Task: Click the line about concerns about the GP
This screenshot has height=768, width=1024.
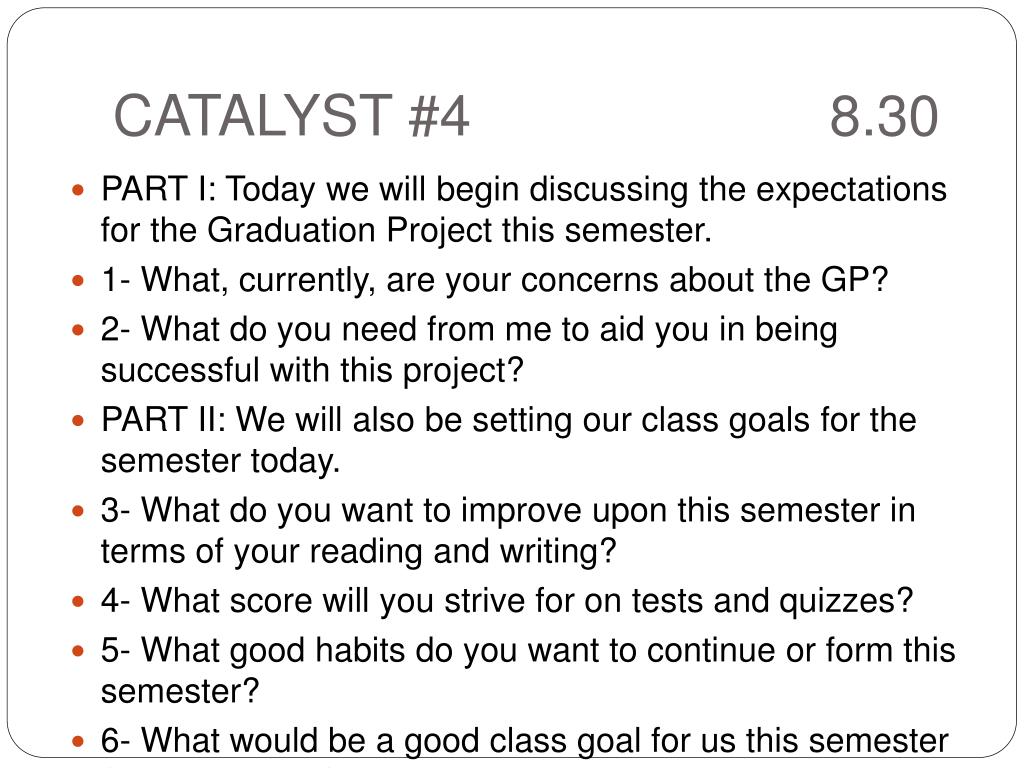Action: pyautogui.click(x=495, y=281)
